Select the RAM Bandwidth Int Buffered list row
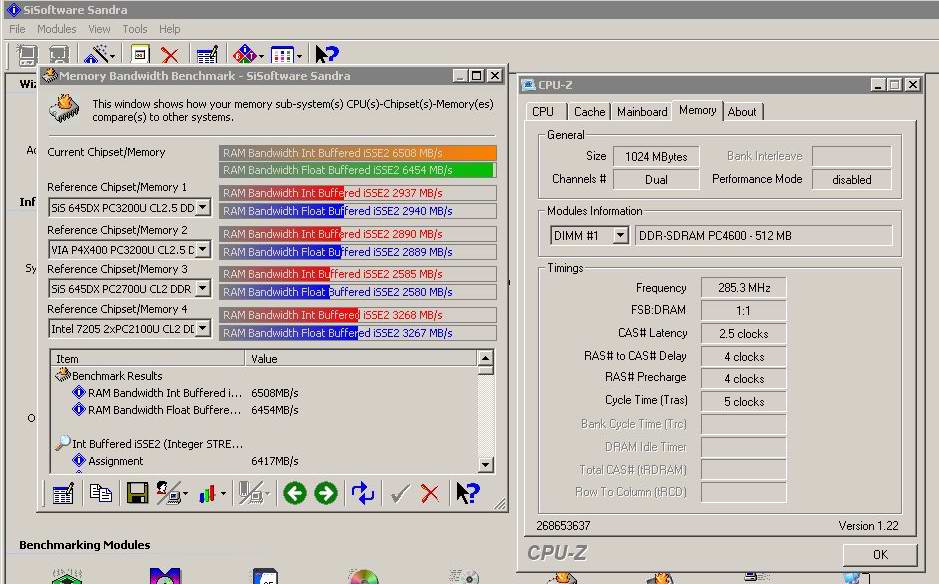The height and width of the screenshot is (584, 939). [186, 393]
